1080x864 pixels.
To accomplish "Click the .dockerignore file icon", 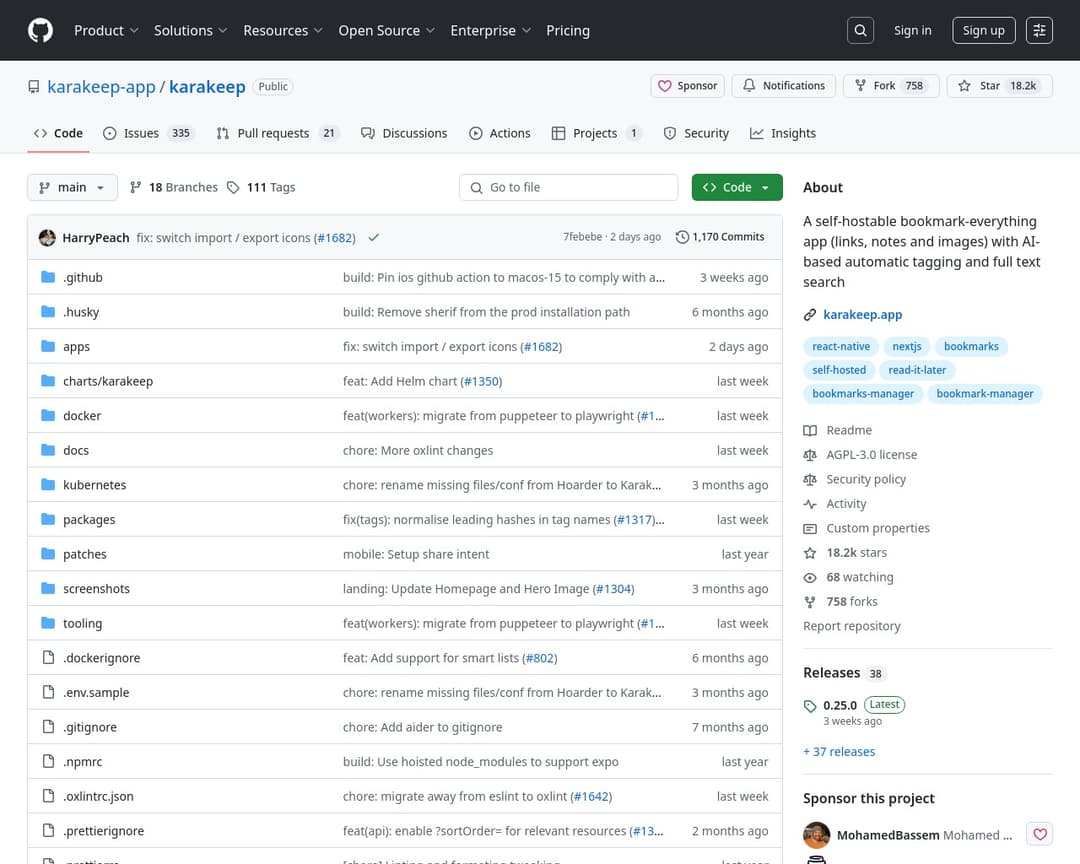I will (x=48, y=657).
